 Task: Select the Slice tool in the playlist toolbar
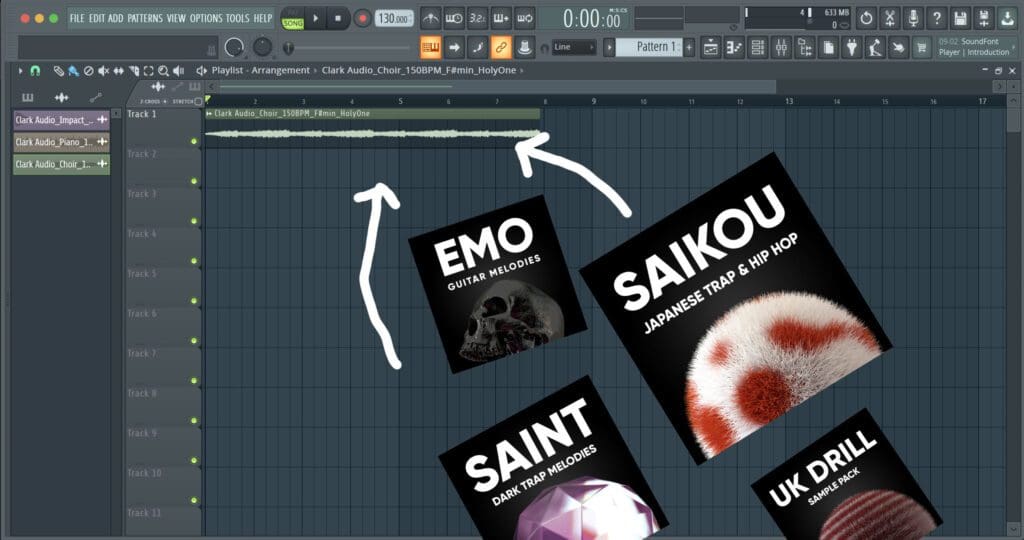(134, 71)
